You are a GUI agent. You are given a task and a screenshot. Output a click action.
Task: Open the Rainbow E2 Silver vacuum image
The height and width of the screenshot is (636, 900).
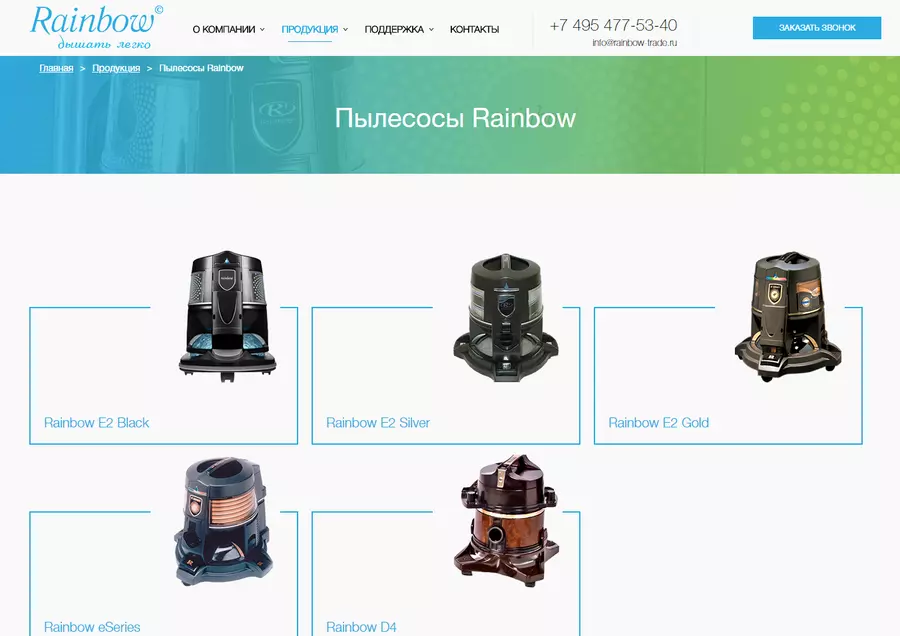pos(506,315)
